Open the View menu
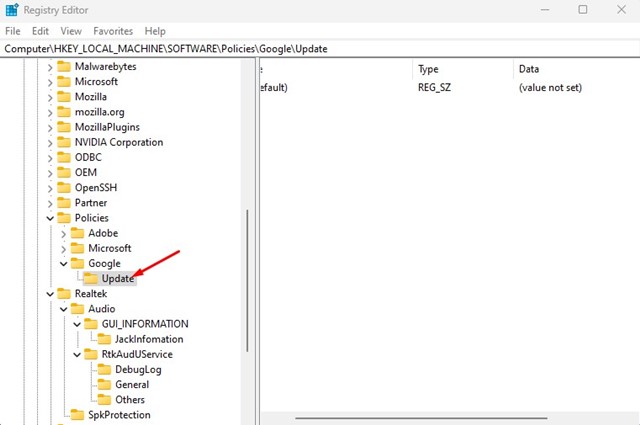The image size is (640, 425). (71, 31)
